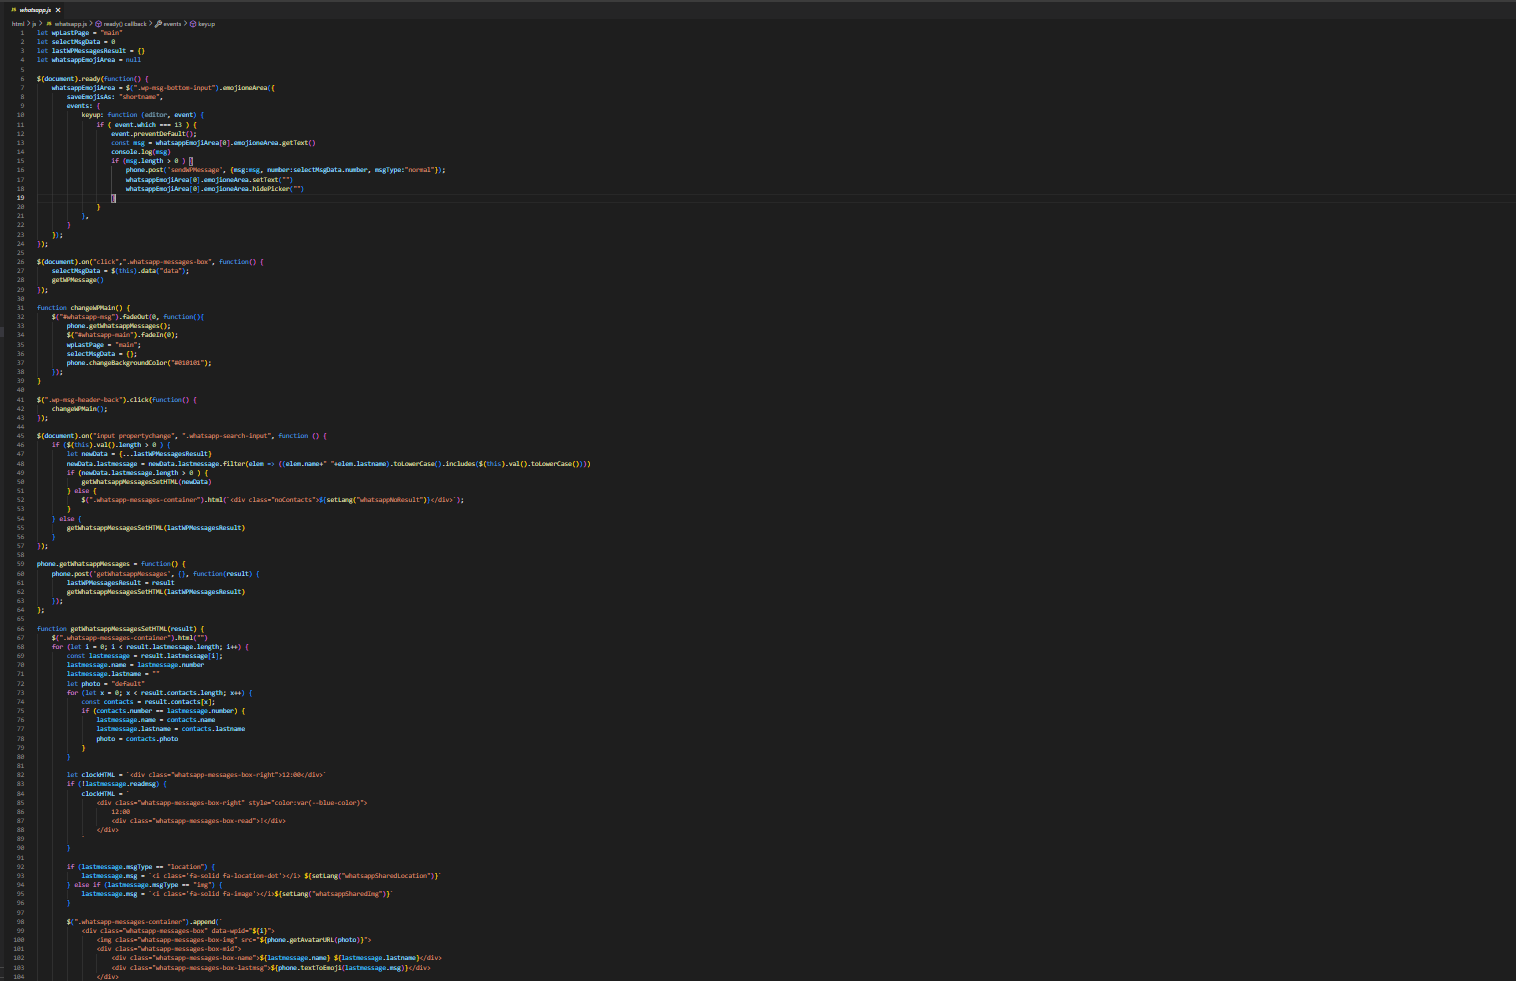
Task: Click the JS file icon on whatsapp.js tab
Action: pyautogui.click(x=13, y=10)
